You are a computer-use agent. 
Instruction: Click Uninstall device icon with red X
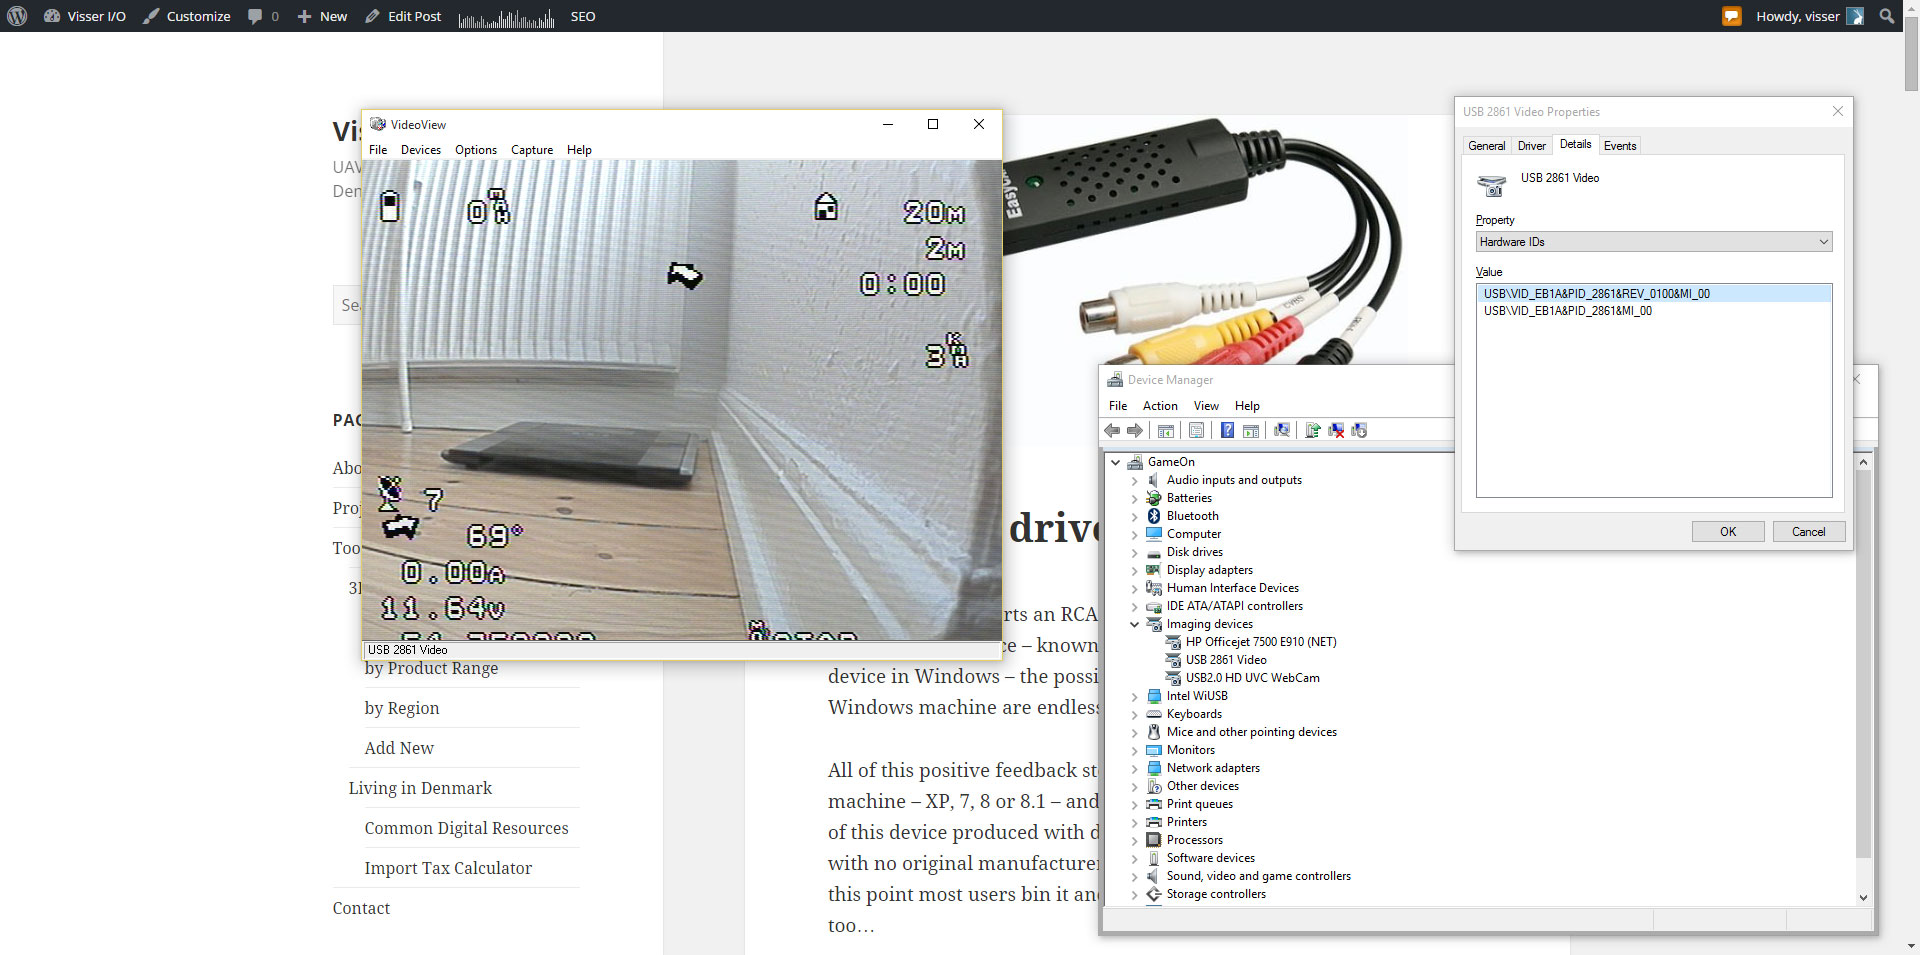pos(1336,430)
